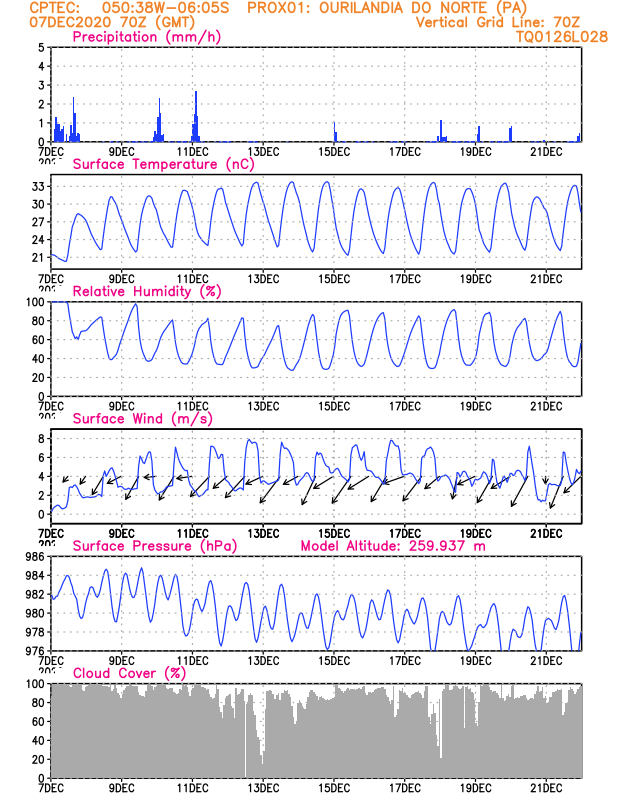Click the 13DEC tick on precipitation axis

[x=263, y=152]
